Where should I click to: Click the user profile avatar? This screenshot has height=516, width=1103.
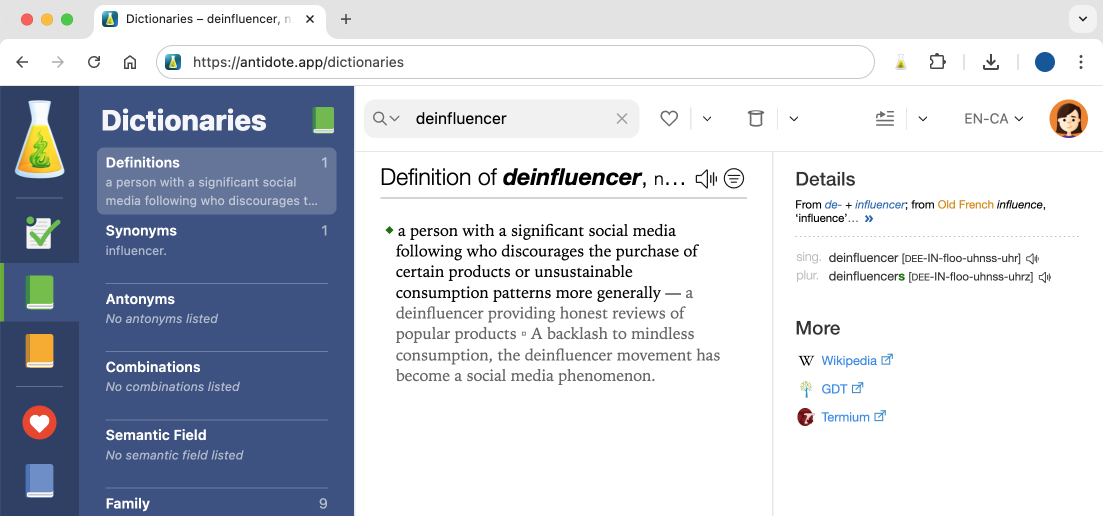[x=1067, y=119]
